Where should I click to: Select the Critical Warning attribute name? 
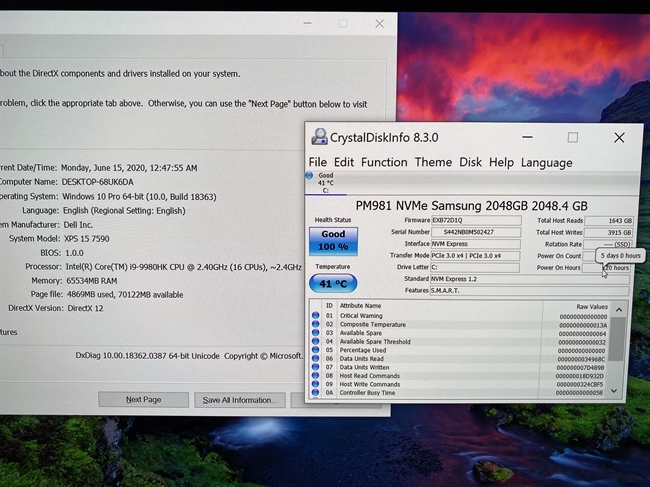[x=361, y=316]
